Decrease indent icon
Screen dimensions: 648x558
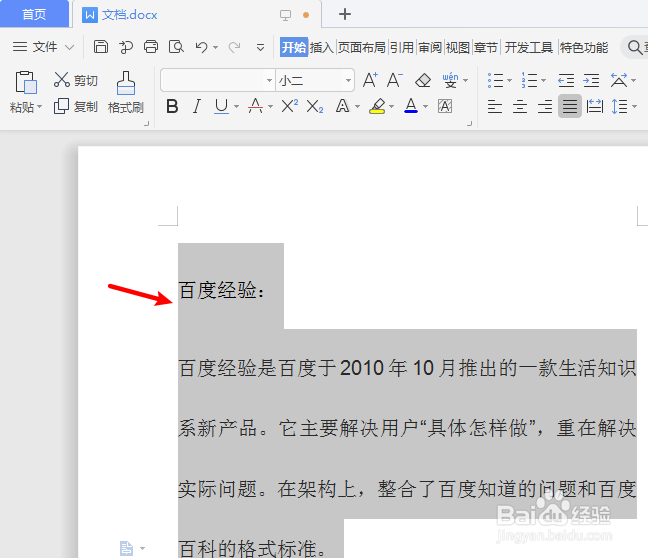566,80
